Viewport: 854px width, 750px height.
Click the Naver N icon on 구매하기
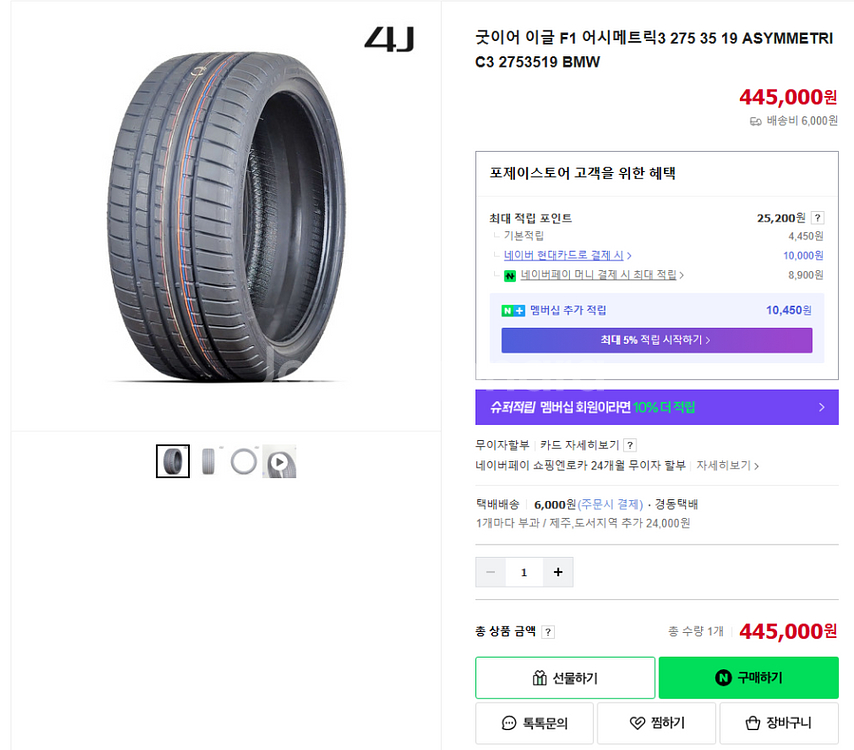coord(723,678)
